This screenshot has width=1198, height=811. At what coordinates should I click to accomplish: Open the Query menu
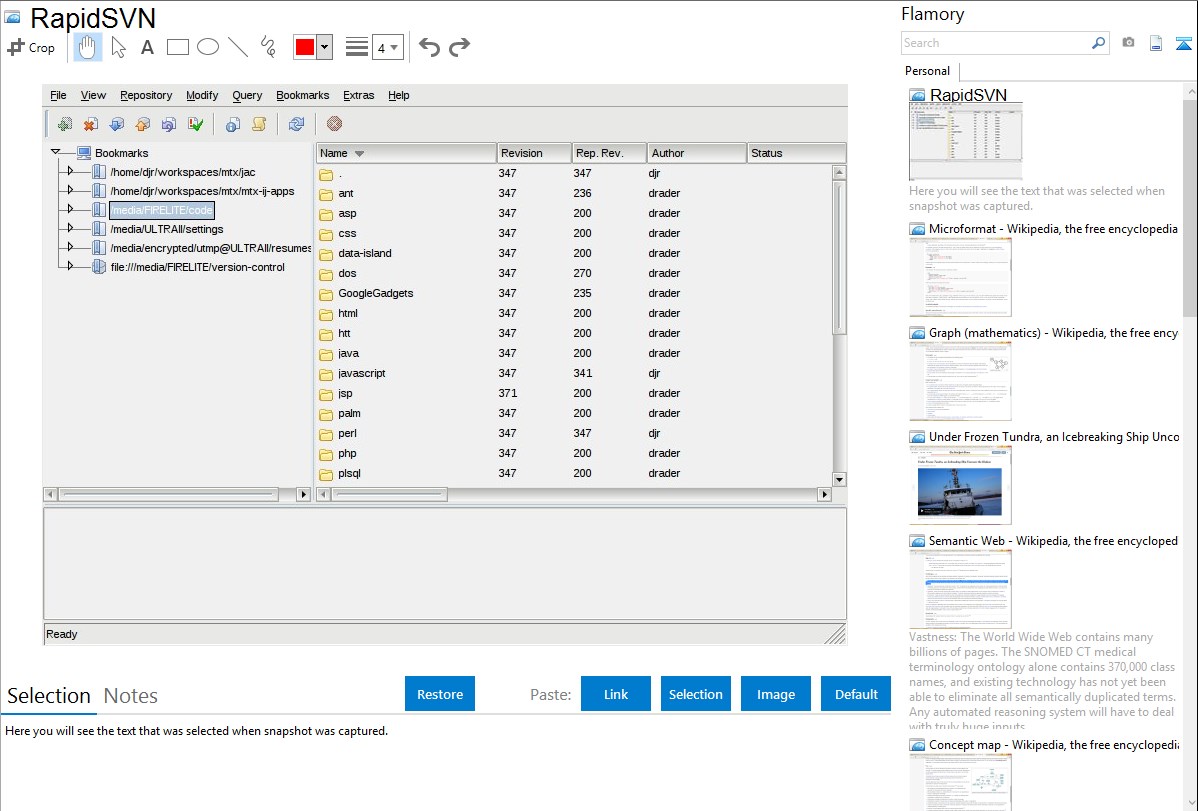pyautogui.click(x=247, y=96)
